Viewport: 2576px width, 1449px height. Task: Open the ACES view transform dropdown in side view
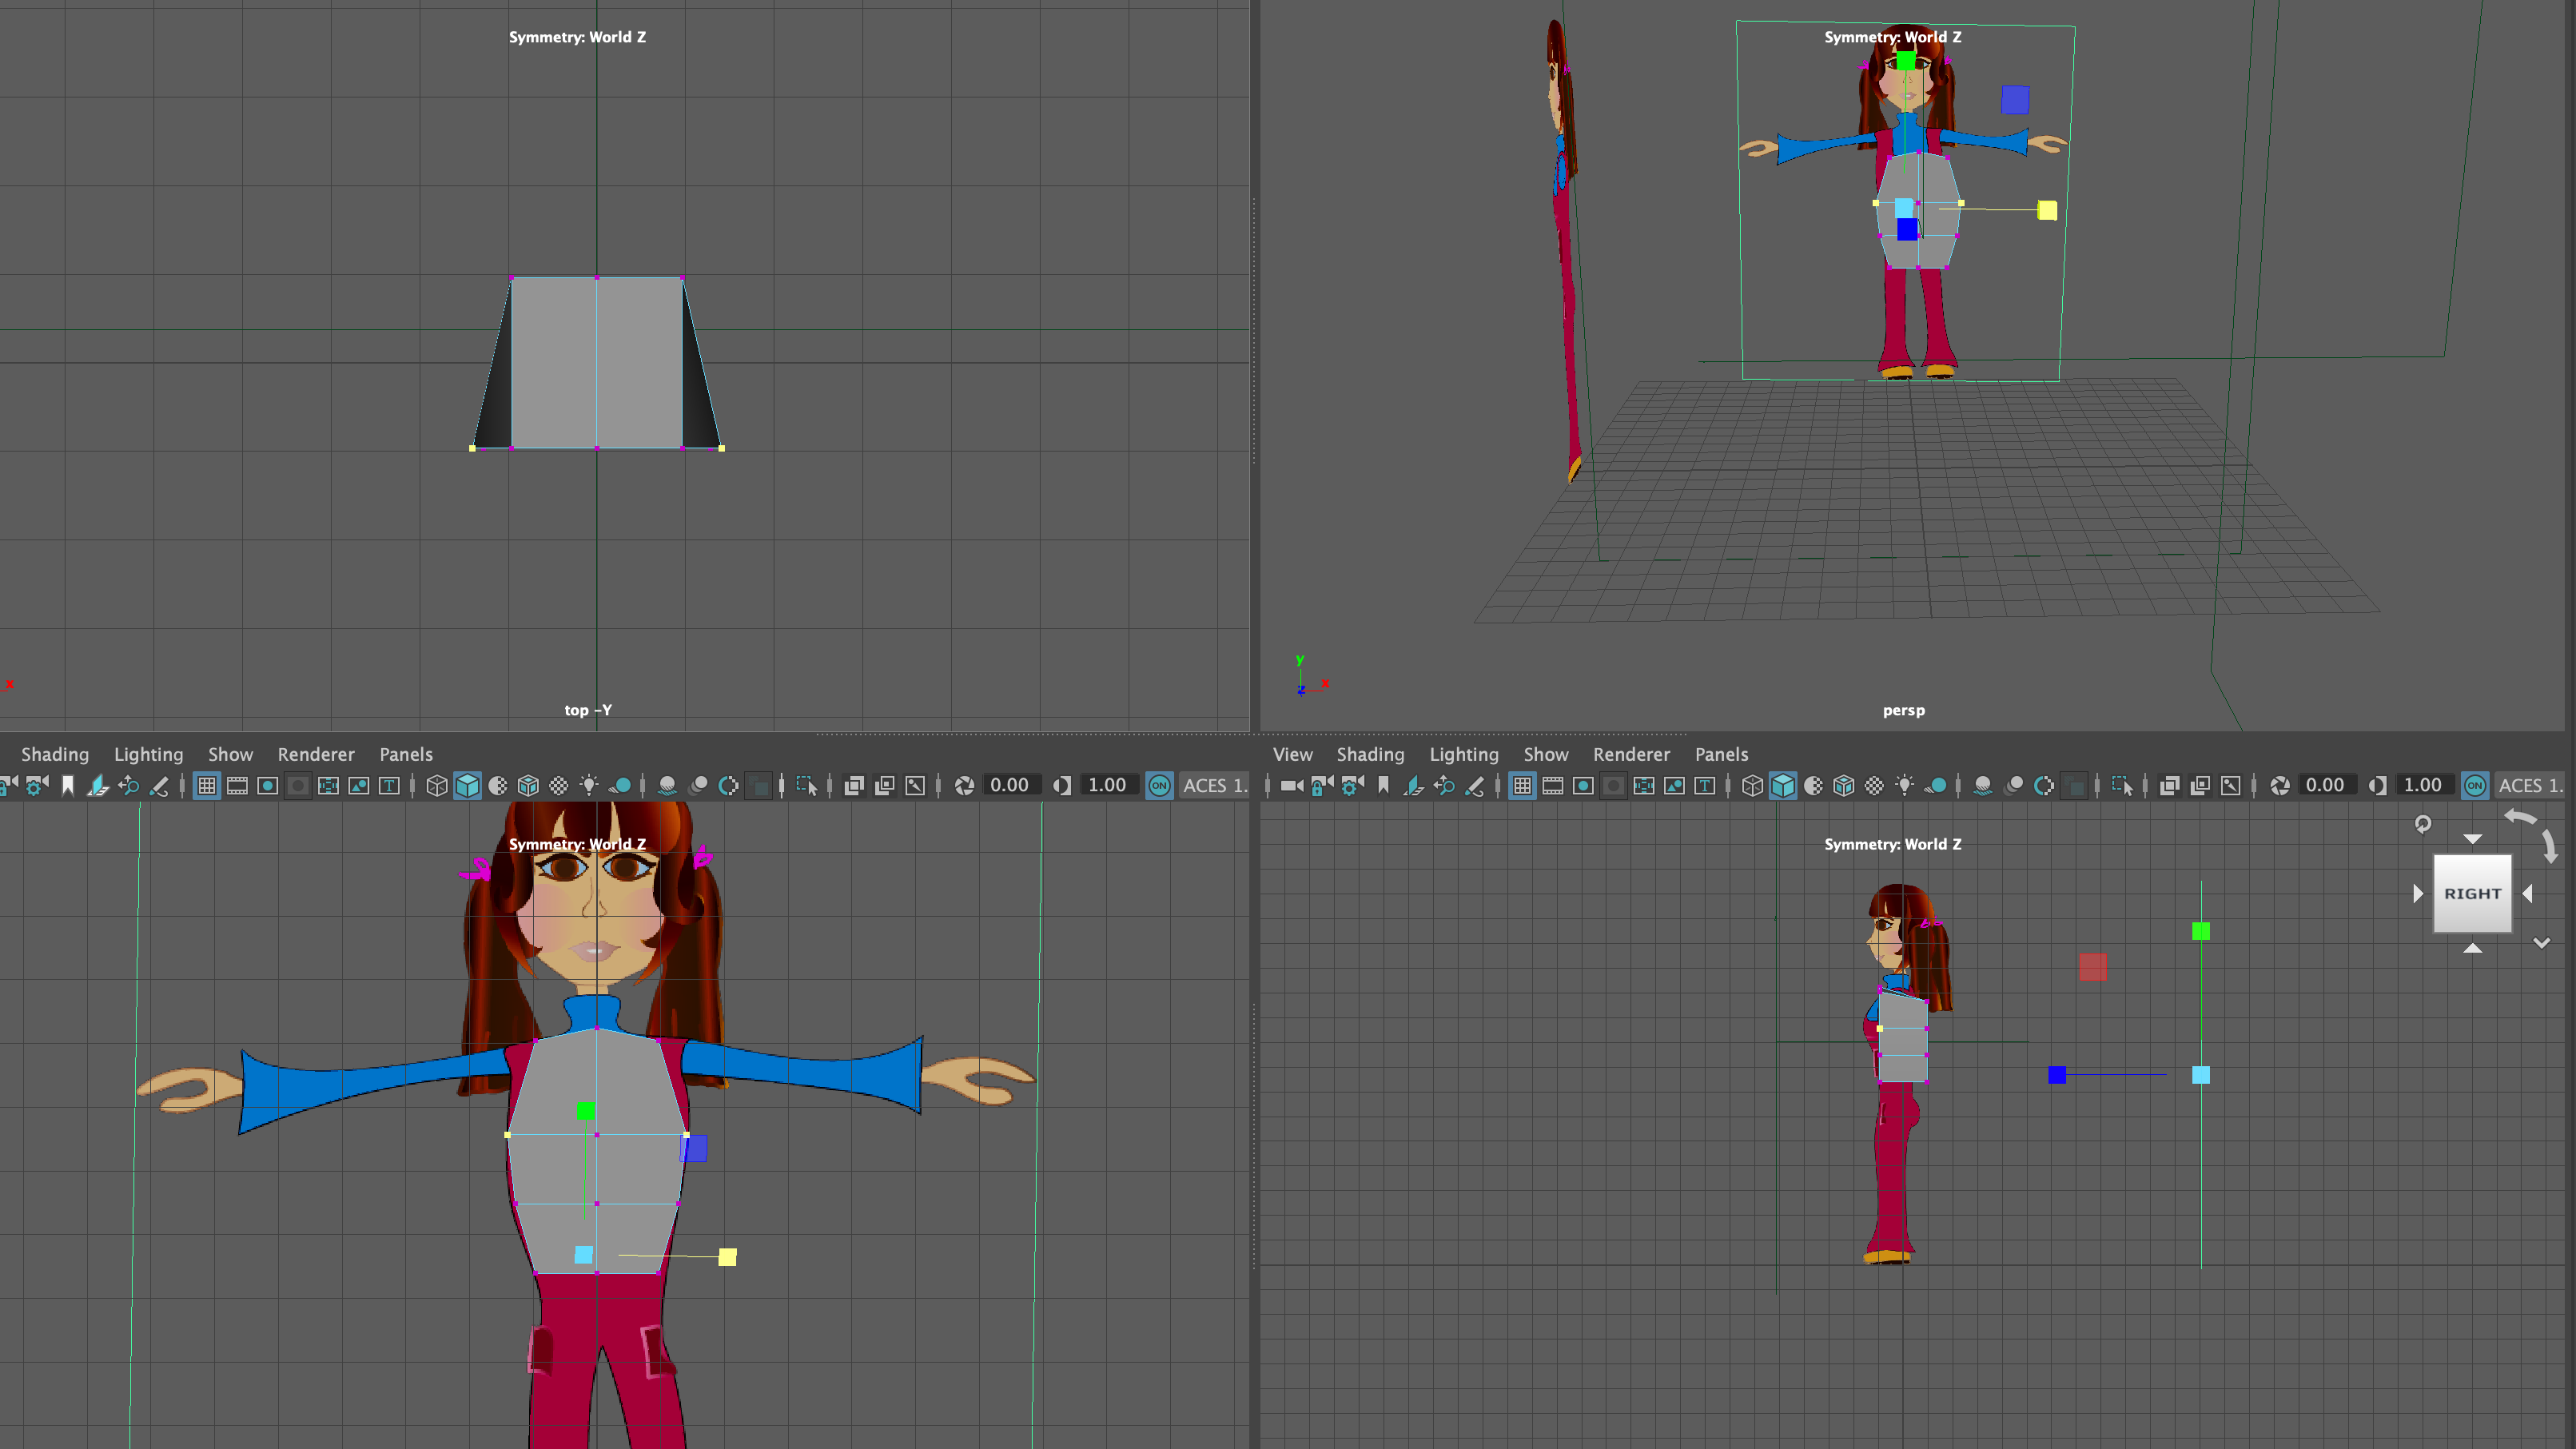[2529, 786]
